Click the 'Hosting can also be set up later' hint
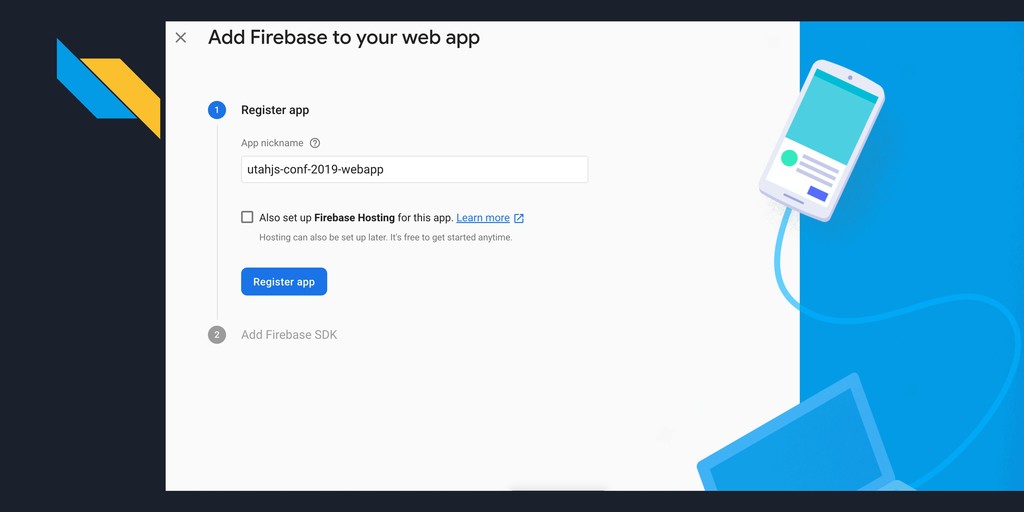1024x512 pixels. [x=386, y=238]
